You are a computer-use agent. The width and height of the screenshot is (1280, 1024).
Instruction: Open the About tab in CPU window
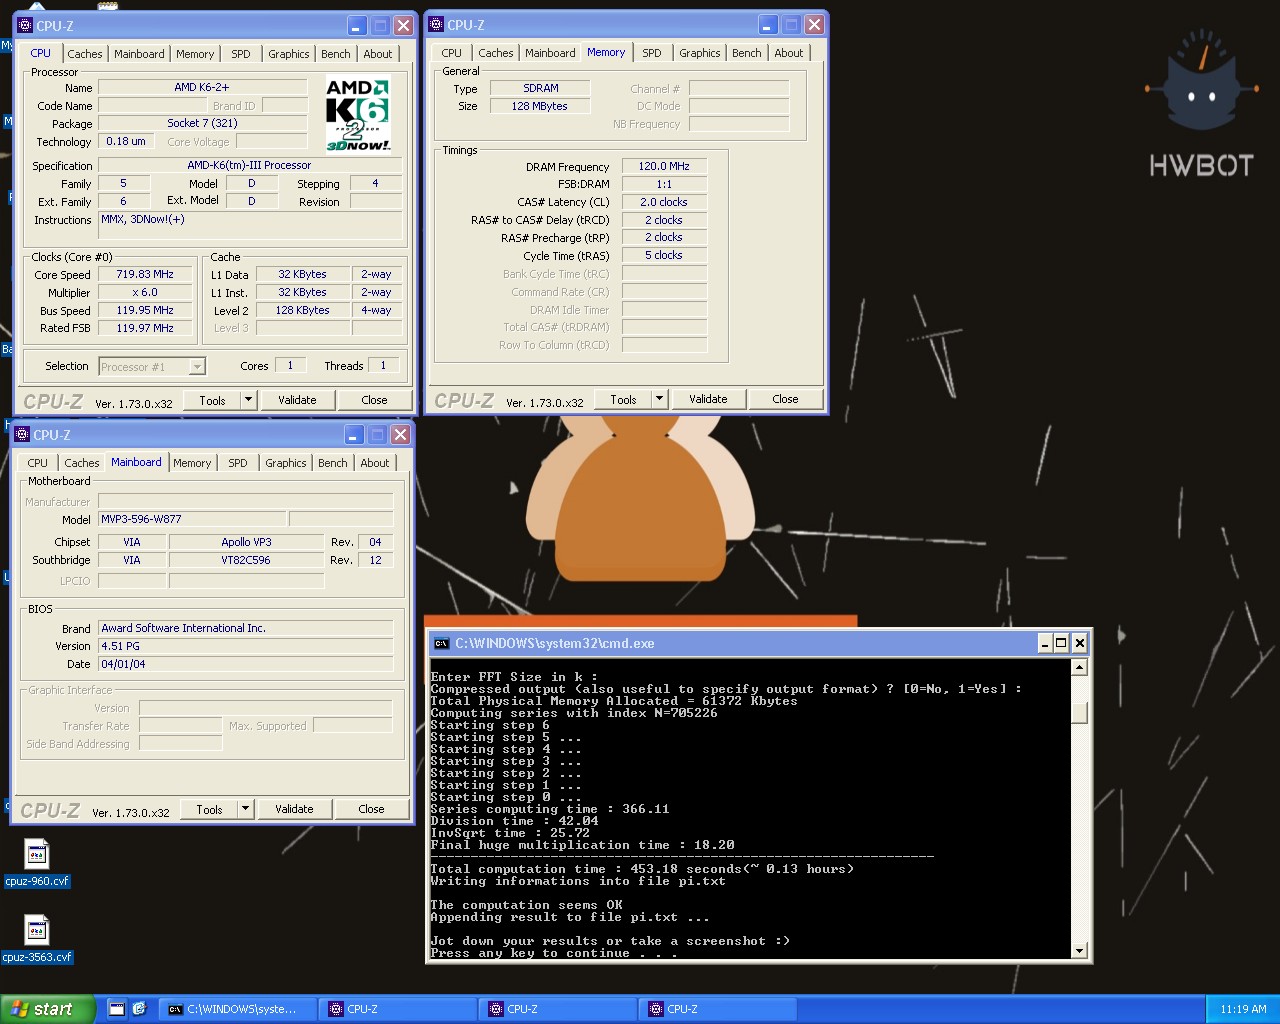pos(378,54)
